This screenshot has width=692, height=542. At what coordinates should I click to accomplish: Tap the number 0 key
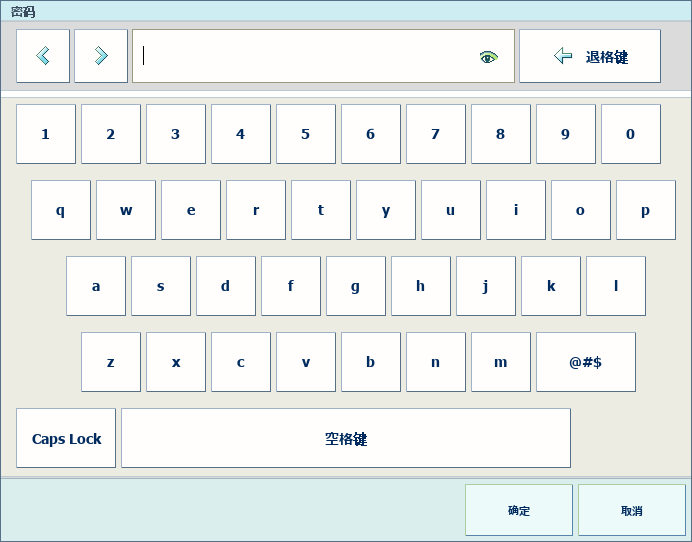630,134
